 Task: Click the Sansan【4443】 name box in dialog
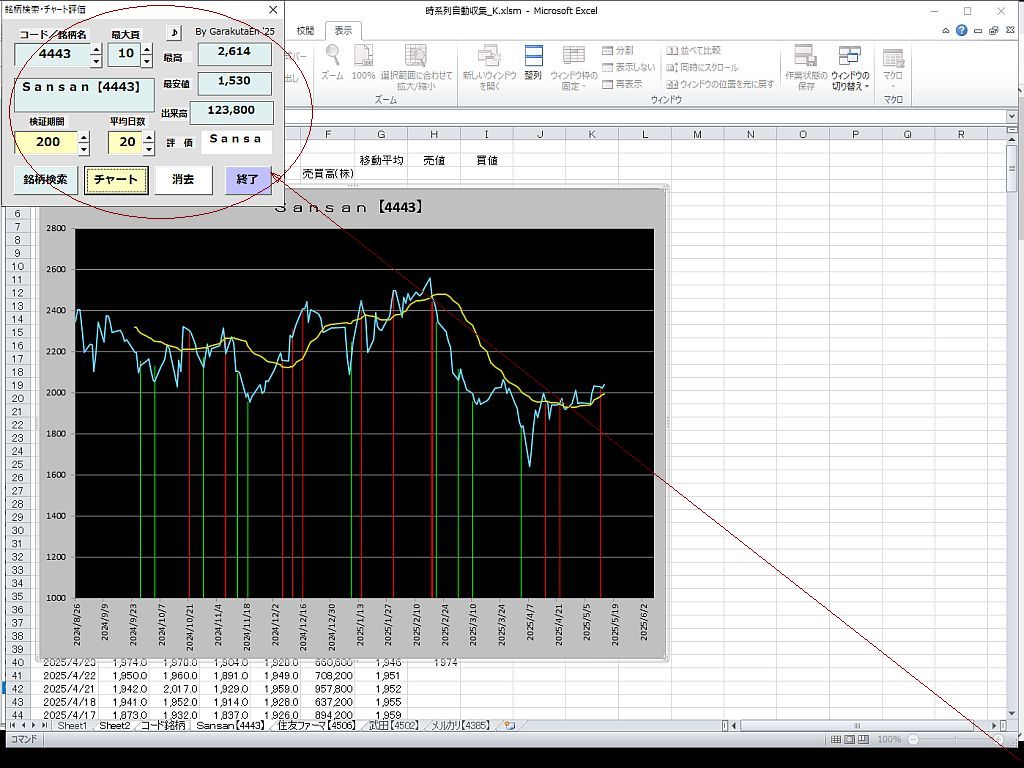84,95
